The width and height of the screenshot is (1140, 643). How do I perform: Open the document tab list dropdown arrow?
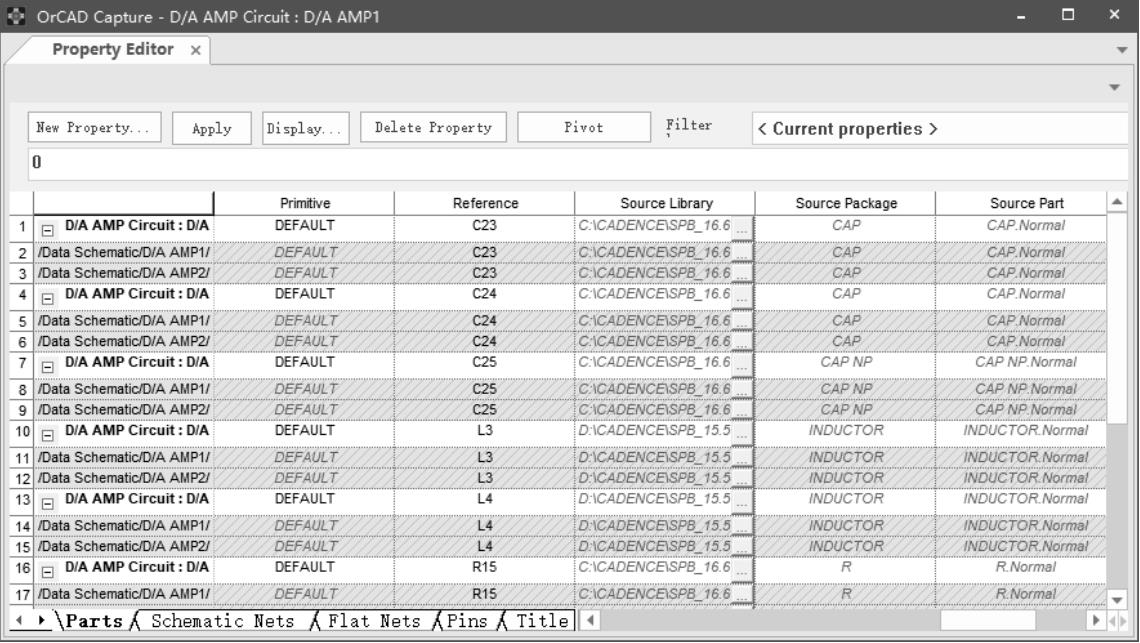[1122, 50]
